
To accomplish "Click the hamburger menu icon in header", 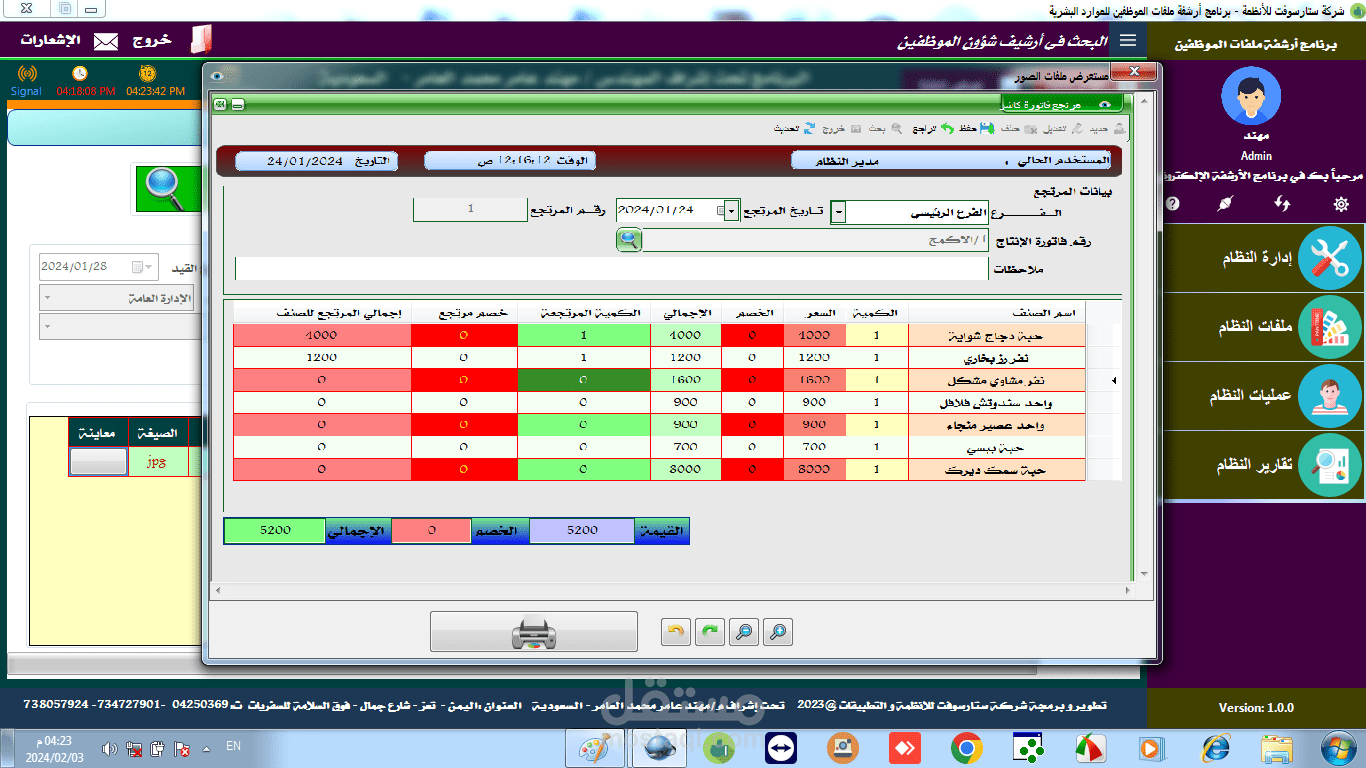I will (x=1128, y=40).
